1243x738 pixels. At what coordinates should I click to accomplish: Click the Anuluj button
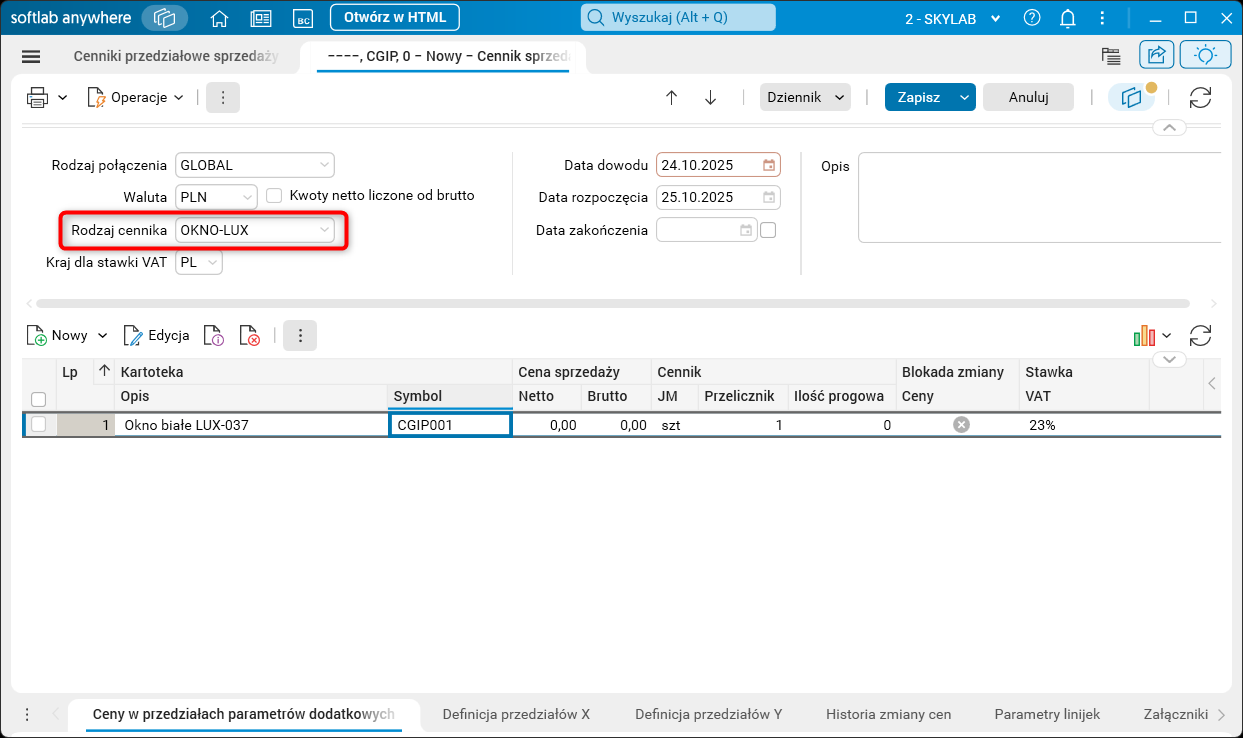point(1028,97)
